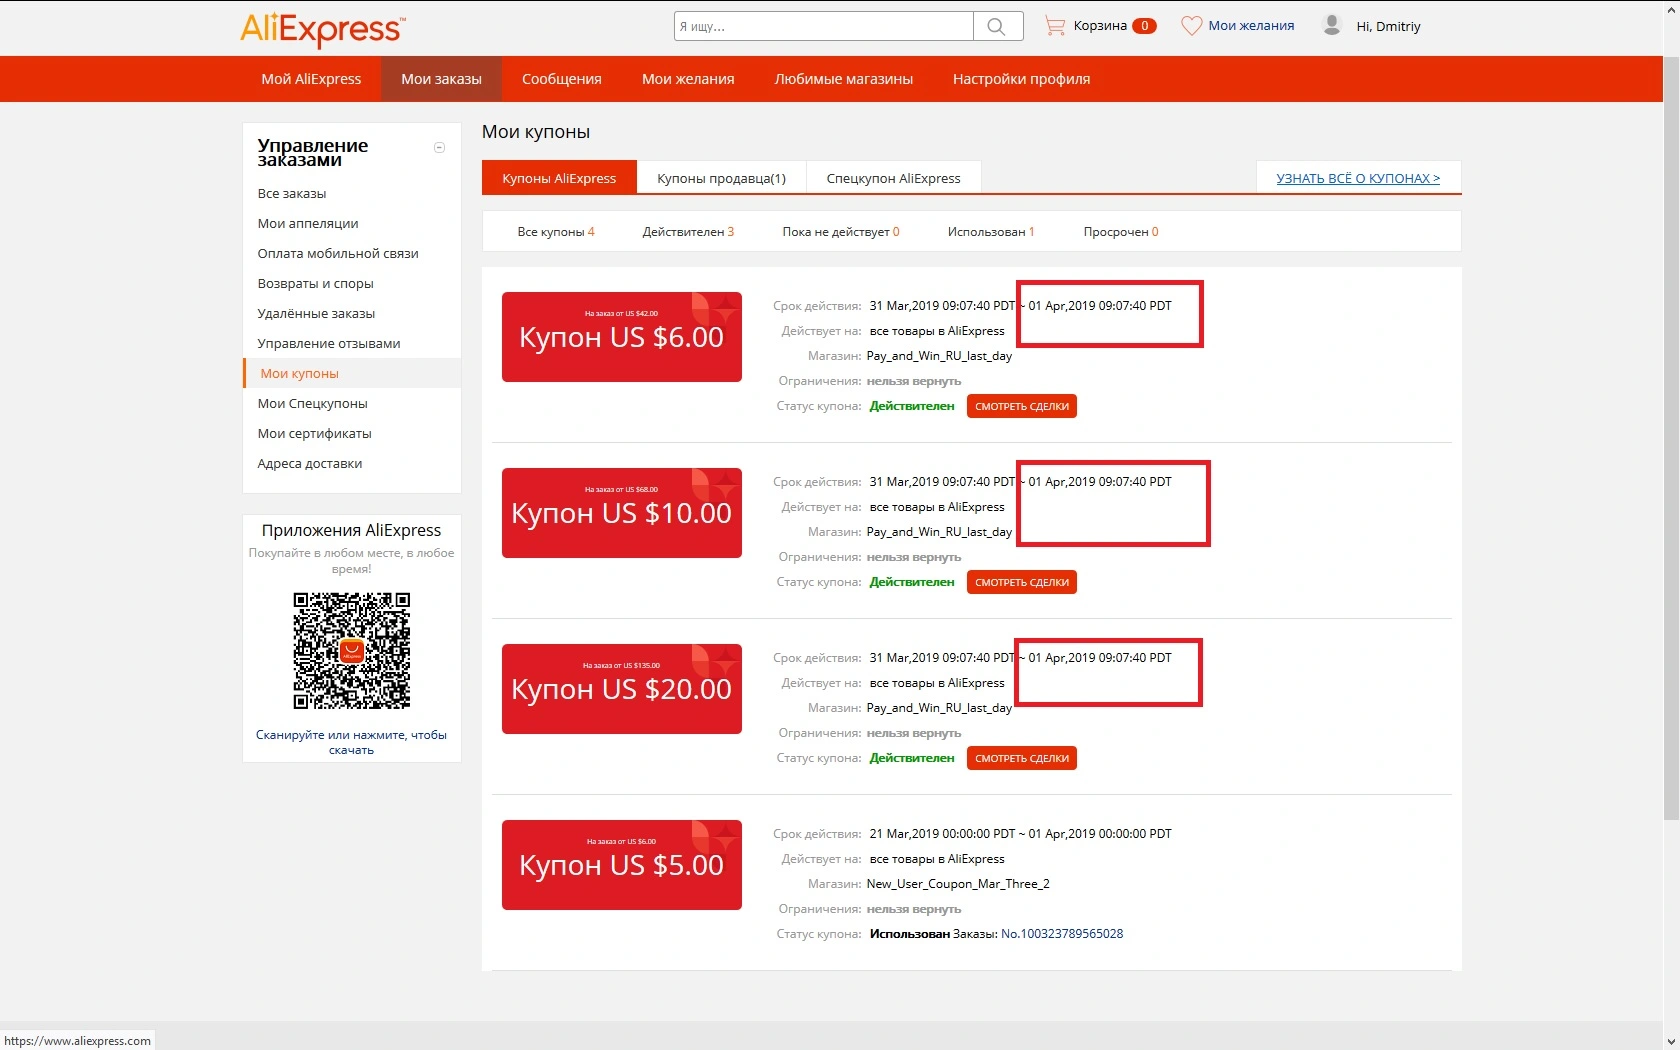This screenshot has width=1680, height=1050.
Task: Focus the Я ищу search field
Action: [823, 26]
